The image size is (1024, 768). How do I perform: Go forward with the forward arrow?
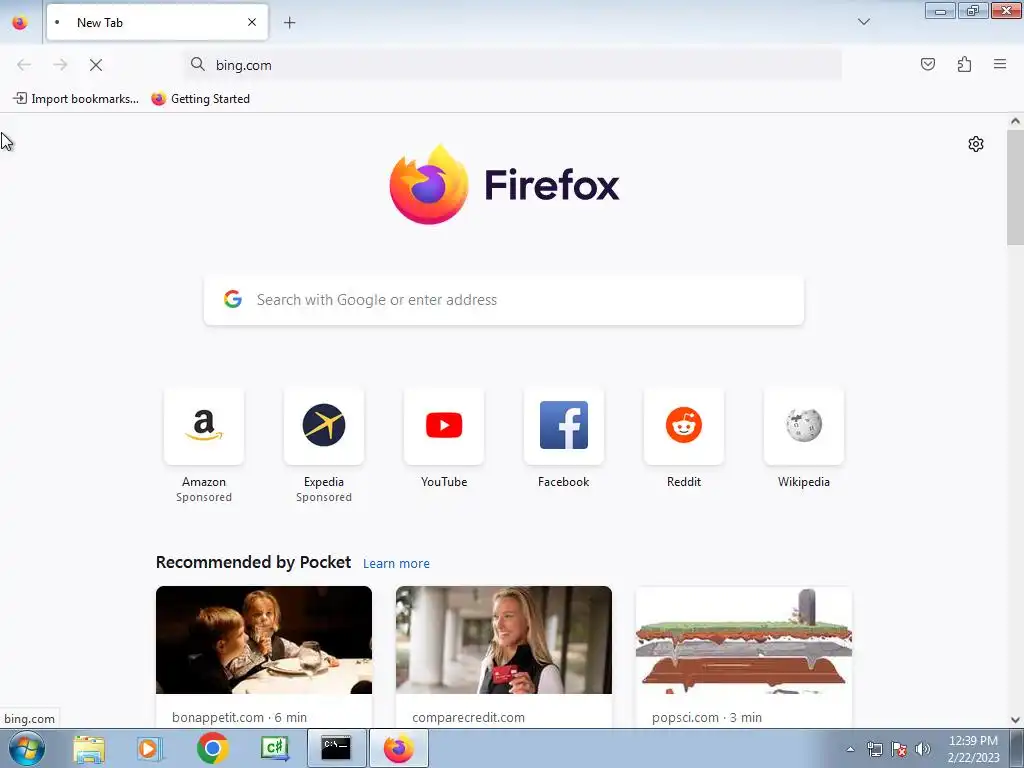pos(60,65)
